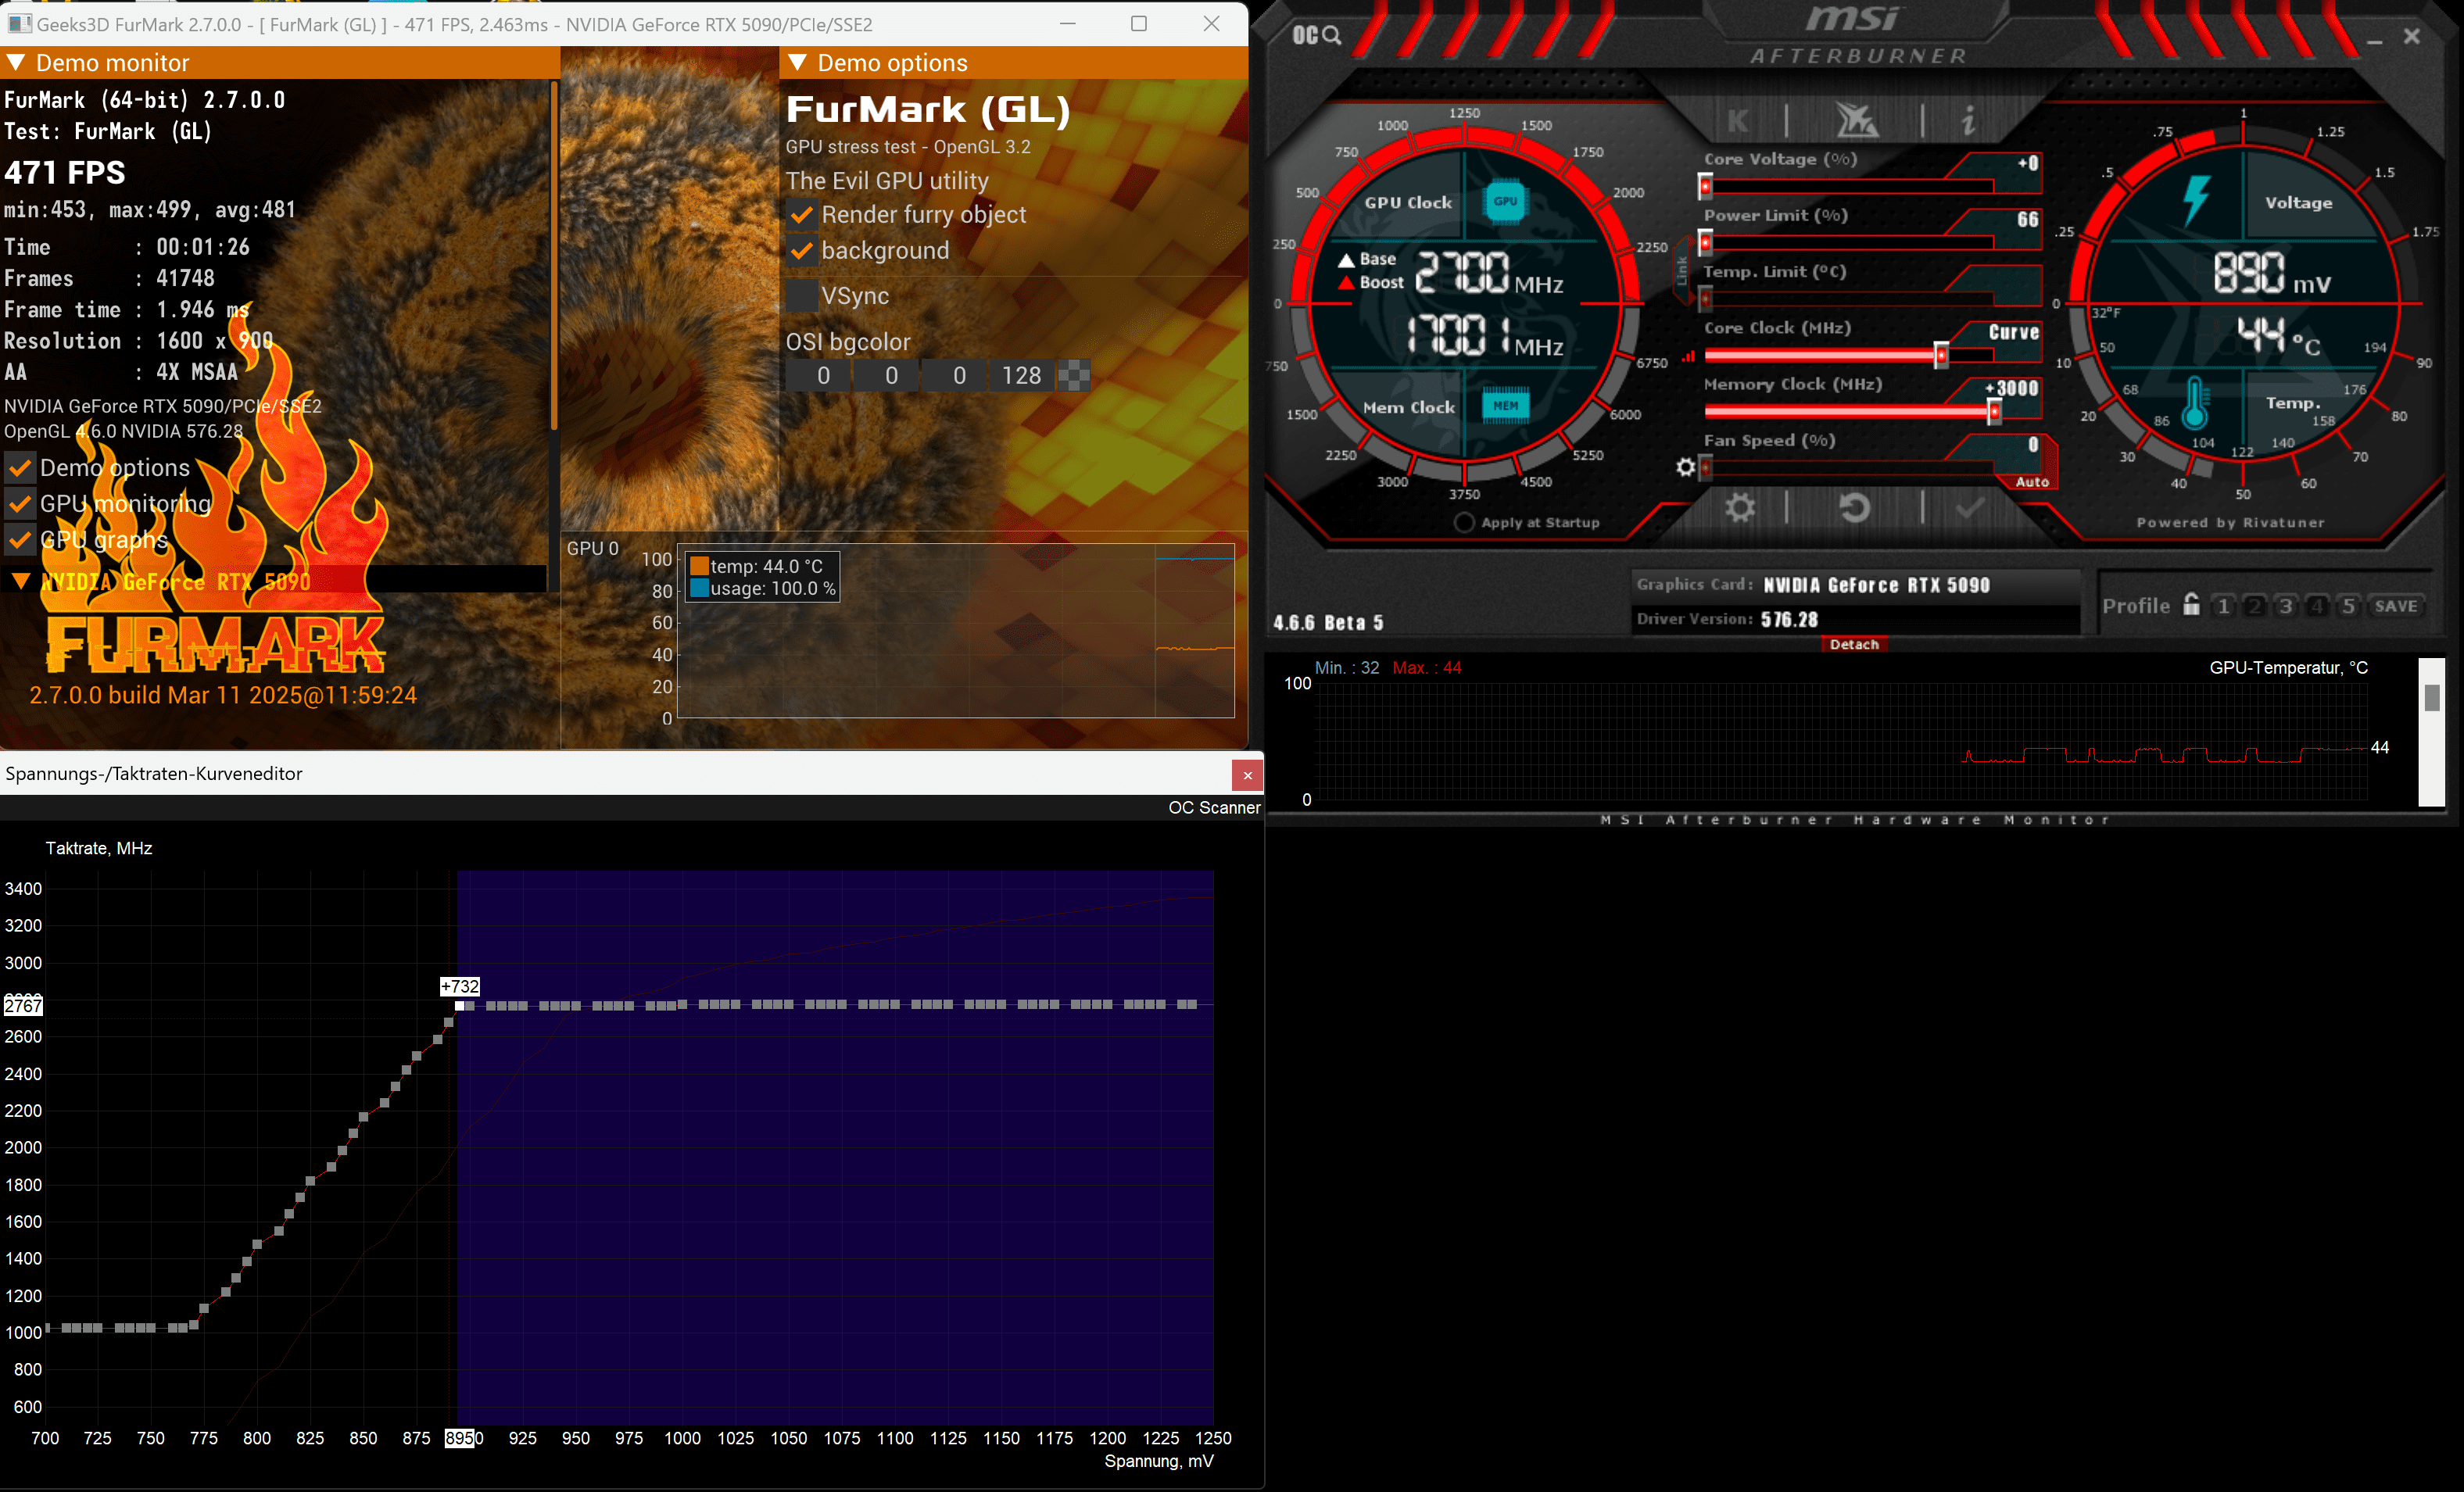This screenshot has height=1492, width=2464.
Task: Click the apply checkmark icon
Action: point(1969,508)
